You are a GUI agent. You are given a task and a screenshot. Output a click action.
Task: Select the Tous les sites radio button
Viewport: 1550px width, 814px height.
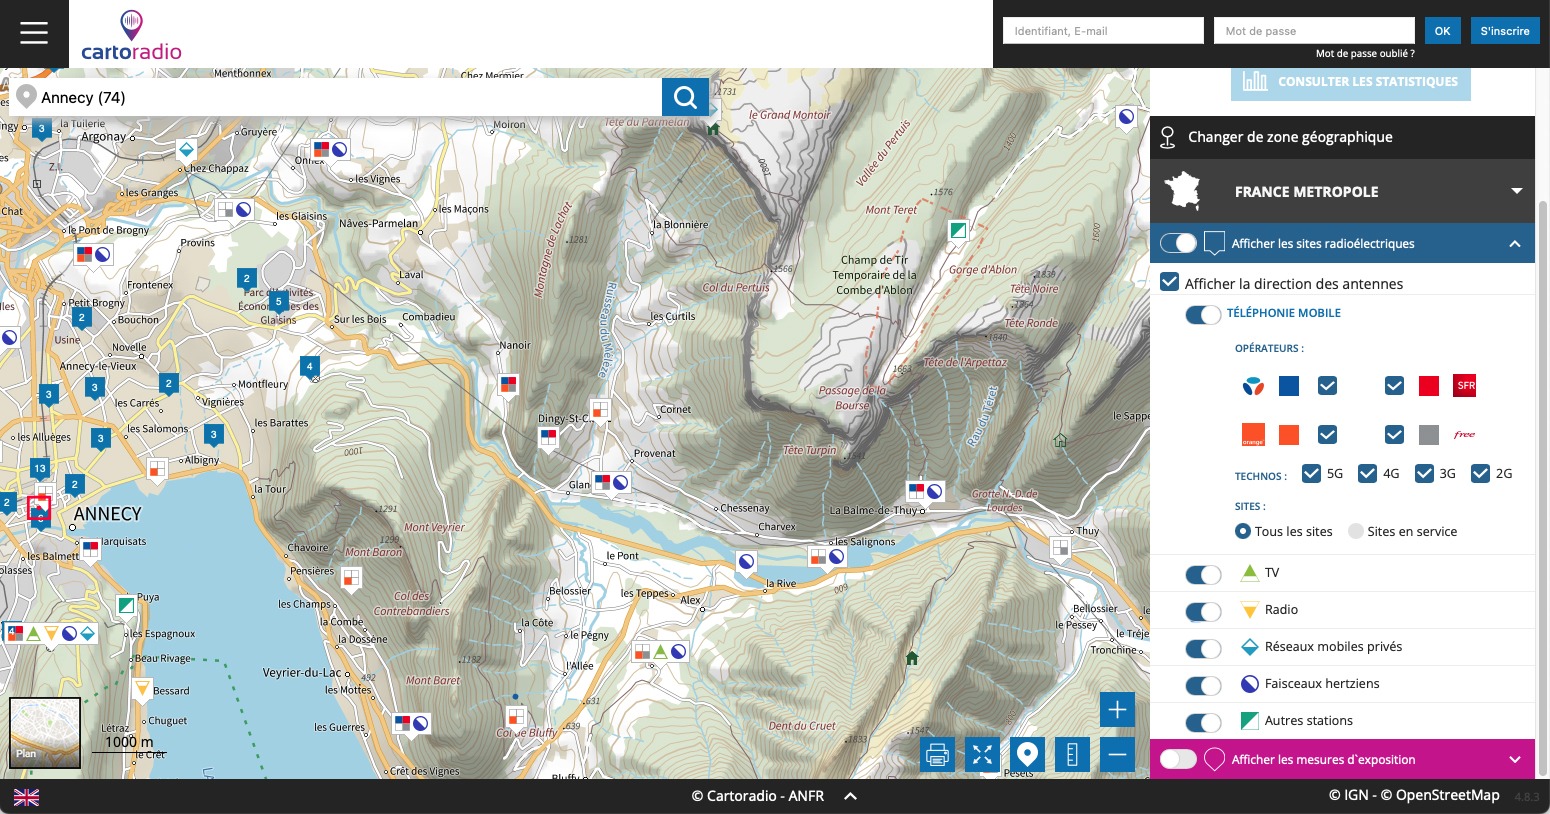point(1243,531)
